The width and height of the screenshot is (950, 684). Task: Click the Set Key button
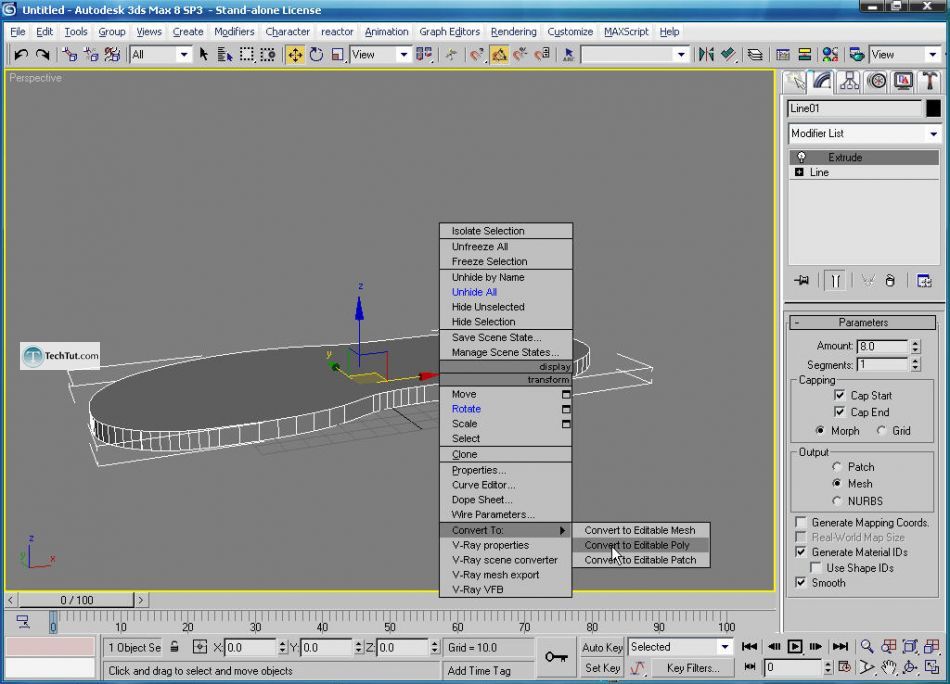602,668
